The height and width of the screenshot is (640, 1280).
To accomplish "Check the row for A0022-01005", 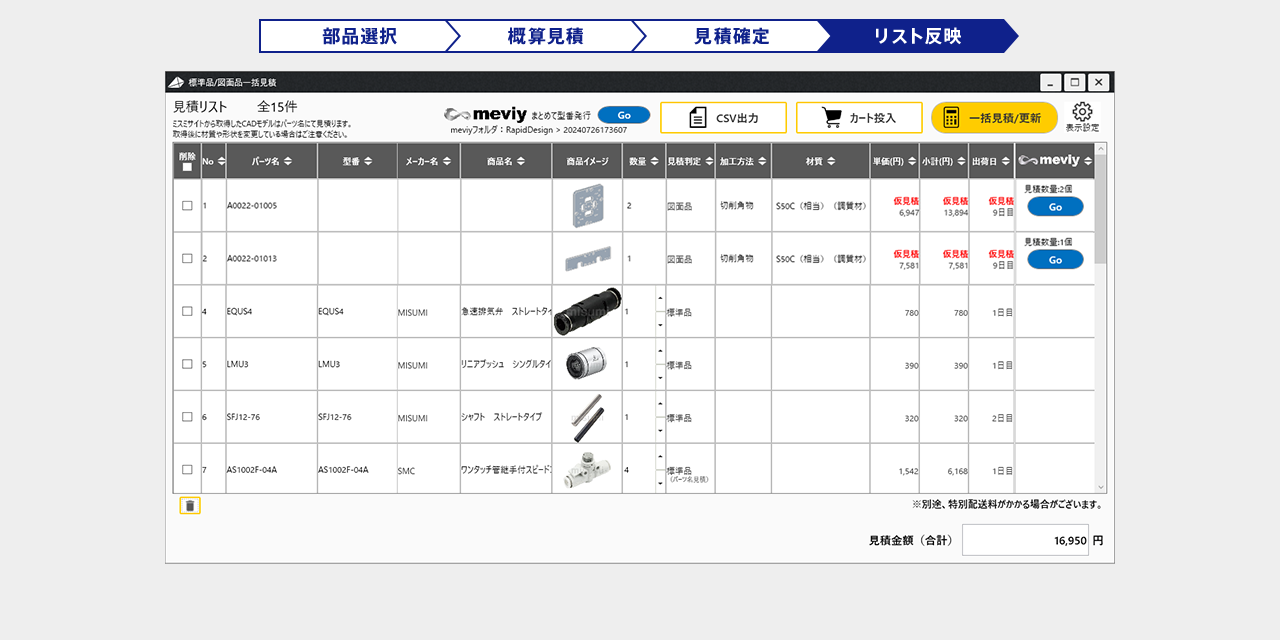I will pos(187,206).
